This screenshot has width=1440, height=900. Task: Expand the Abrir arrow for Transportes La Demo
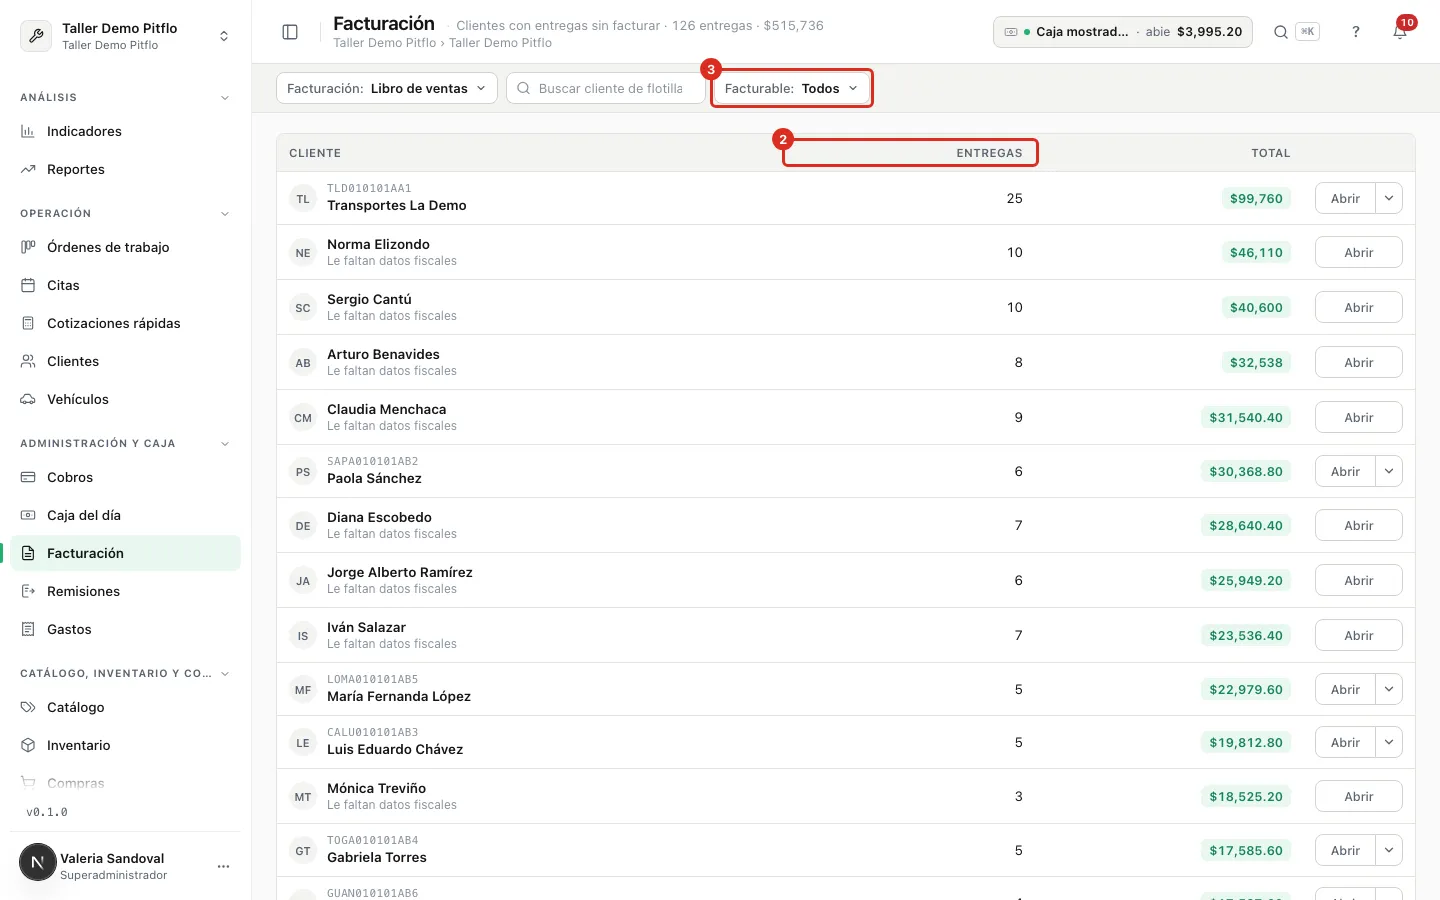click(1389, 198)
